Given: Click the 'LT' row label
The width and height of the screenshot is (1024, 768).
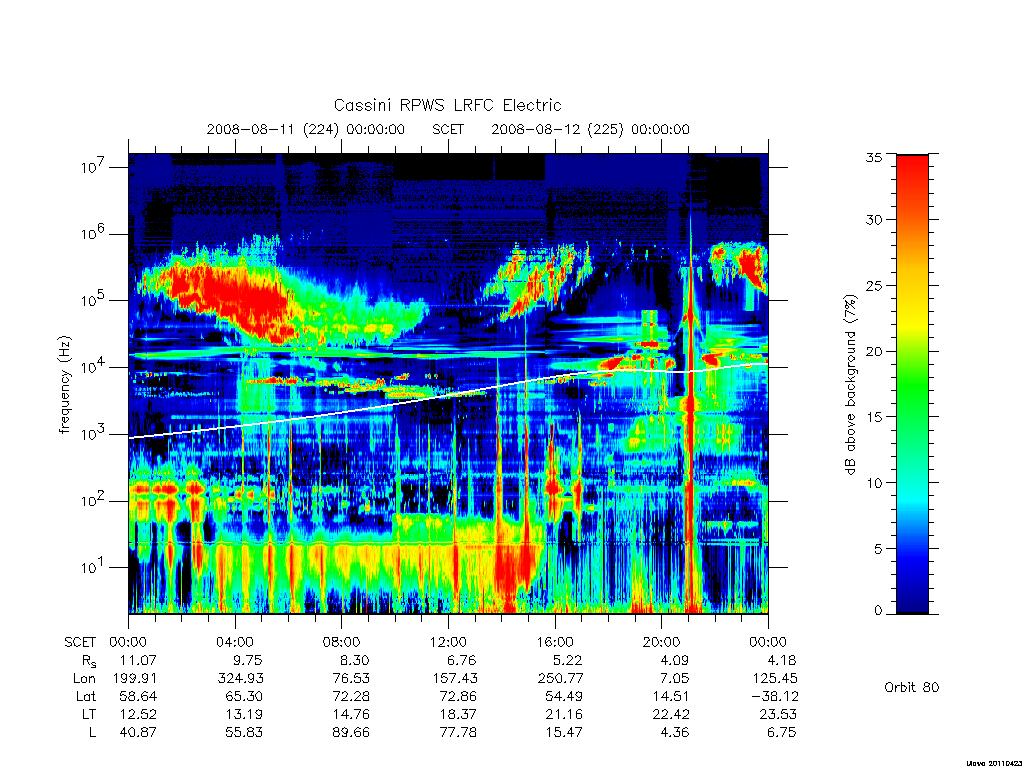Looking at the screenshot, I should [88, 714].
